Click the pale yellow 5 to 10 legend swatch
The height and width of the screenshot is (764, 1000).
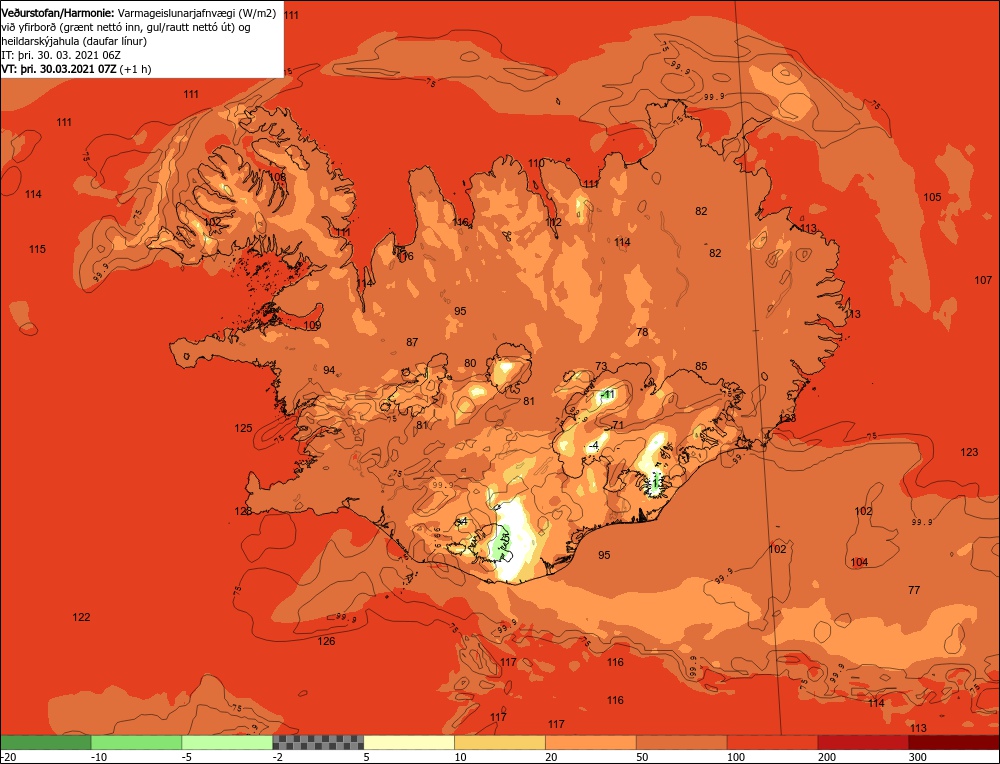pyautogui.click(x=409, y=742)
